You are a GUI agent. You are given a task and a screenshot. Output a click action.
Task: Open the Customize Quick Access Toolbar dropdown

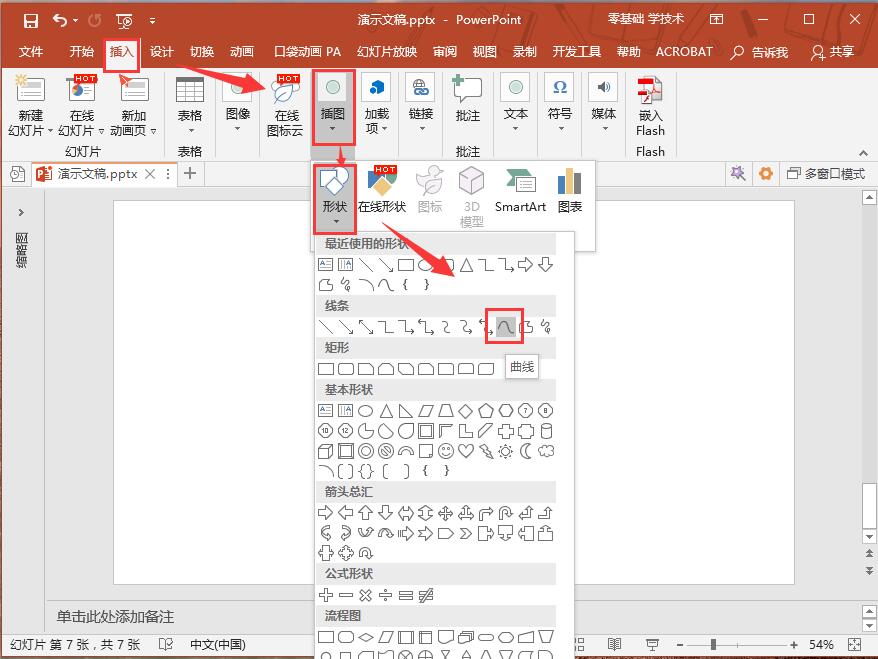(x=152, y=21)
